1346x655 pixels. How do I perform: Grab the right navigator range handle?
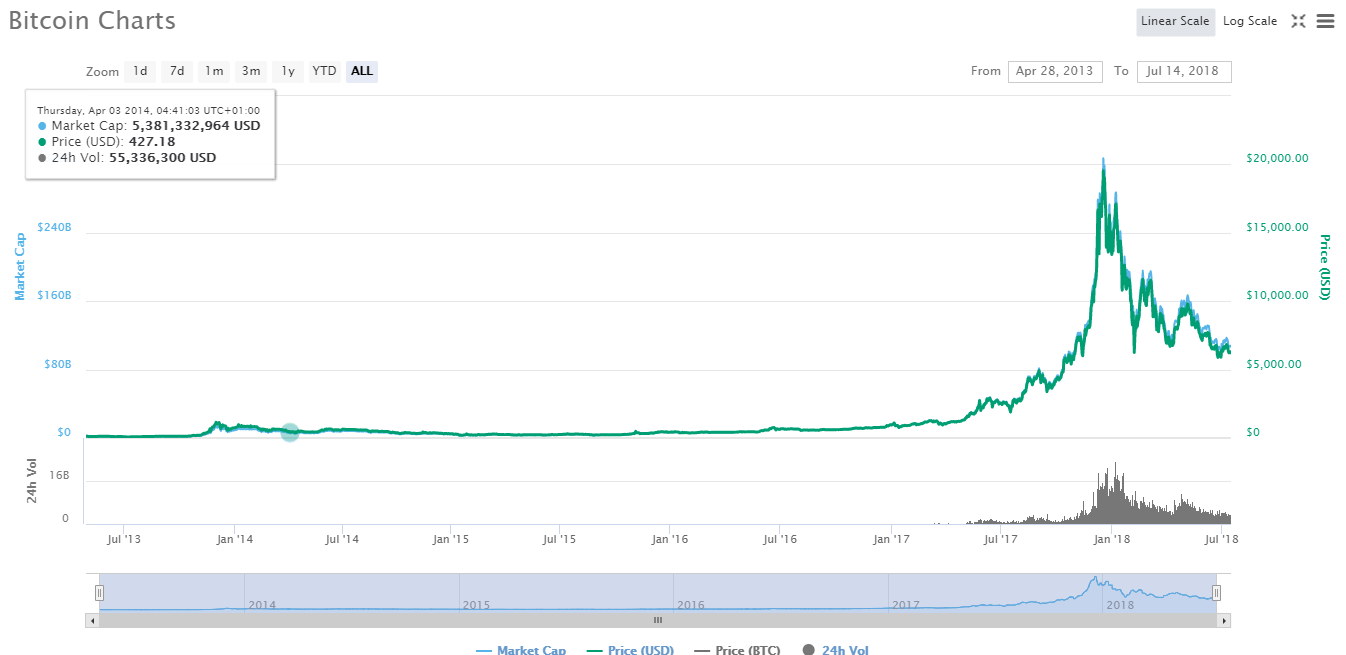(x=1216, y=592)
